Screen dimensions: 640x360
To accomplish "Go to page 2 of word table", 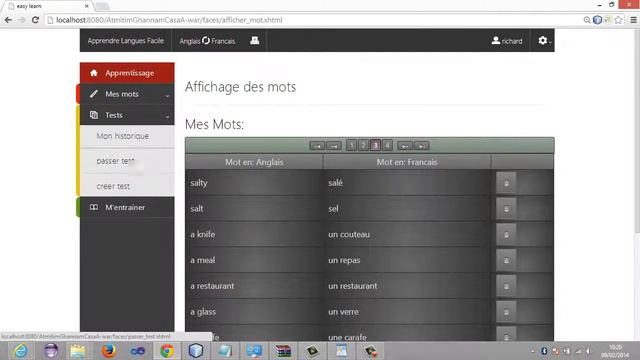I will tap(363, 145).
